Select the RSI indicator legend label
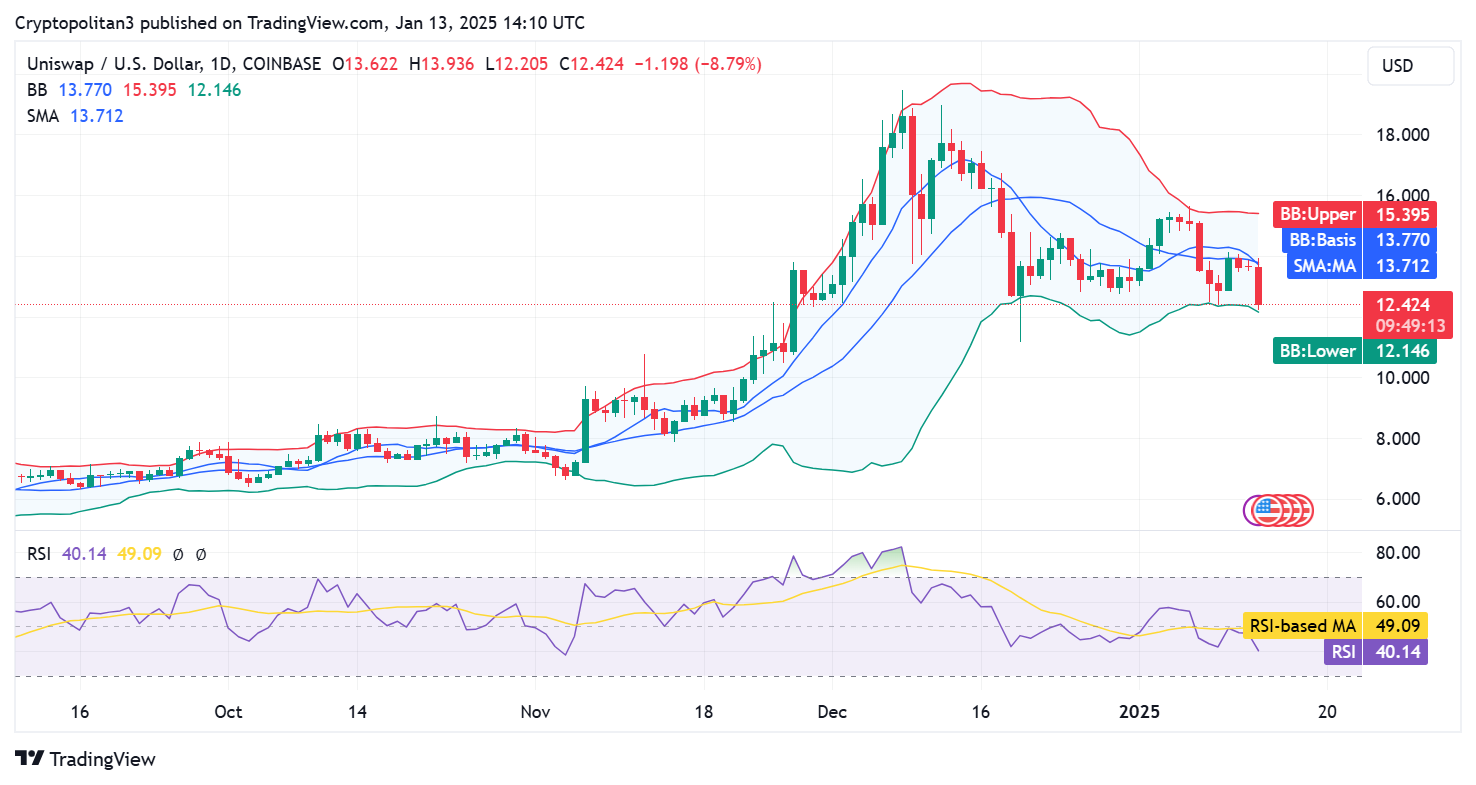Image resolution: width=1476 pixels, height=785 pixels. tap(39, 554)
